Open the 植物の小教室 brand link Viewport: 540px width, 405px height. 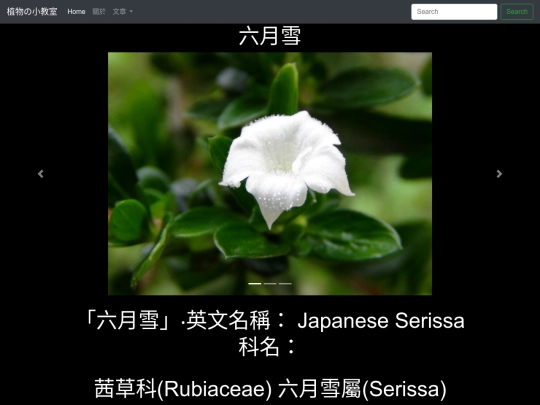tap(32, 12)
